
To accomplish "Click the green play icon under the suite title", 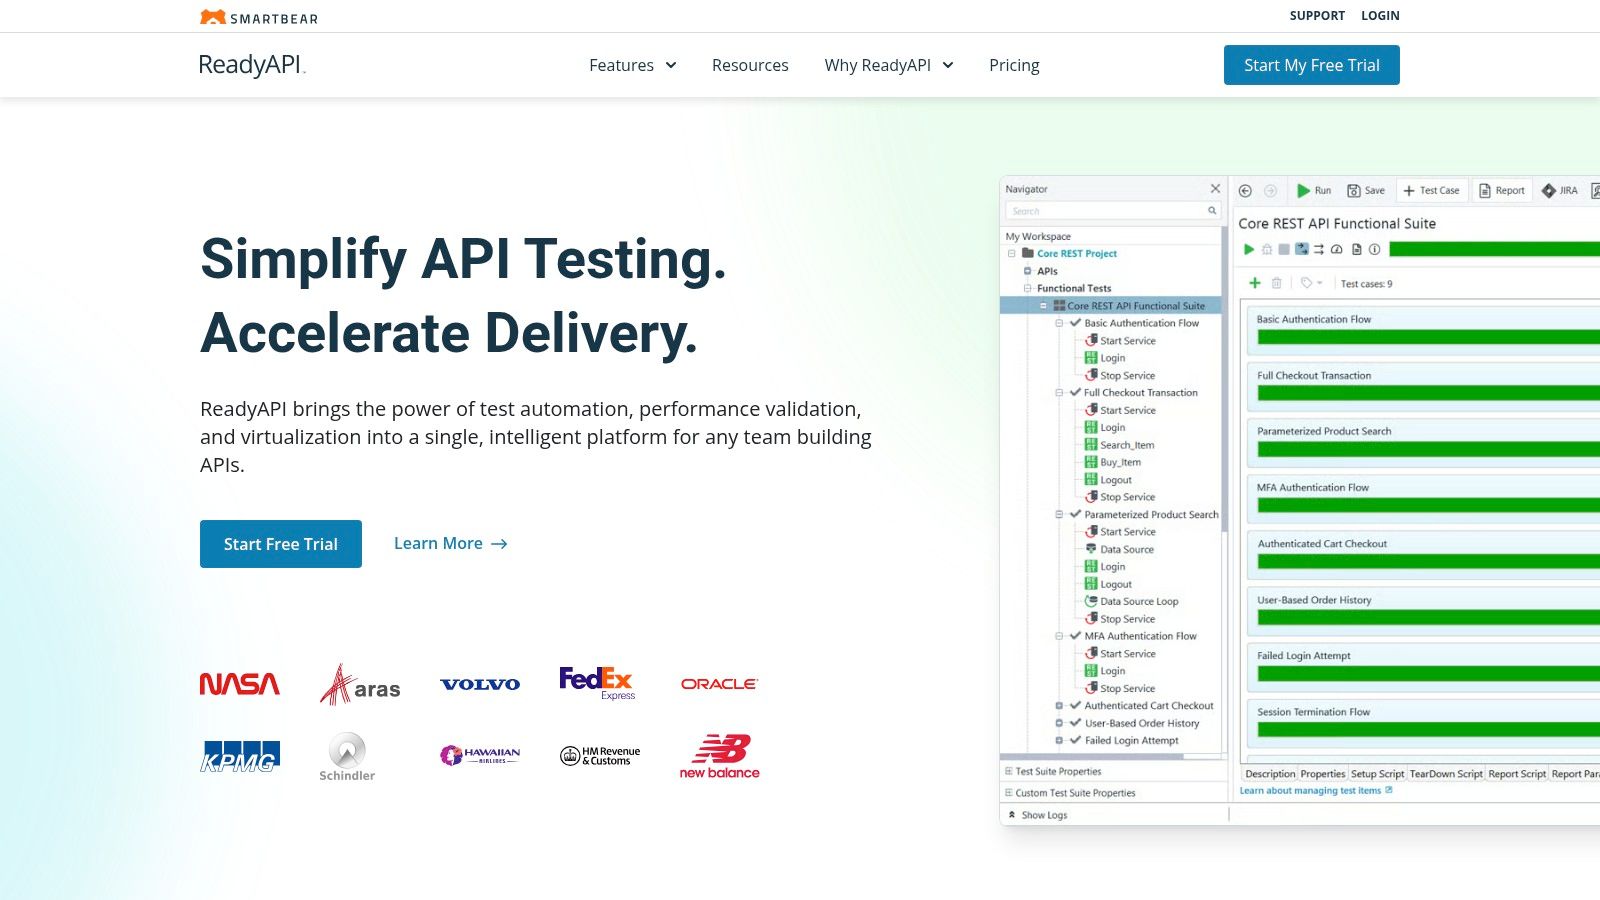I will pos(1249,249).
